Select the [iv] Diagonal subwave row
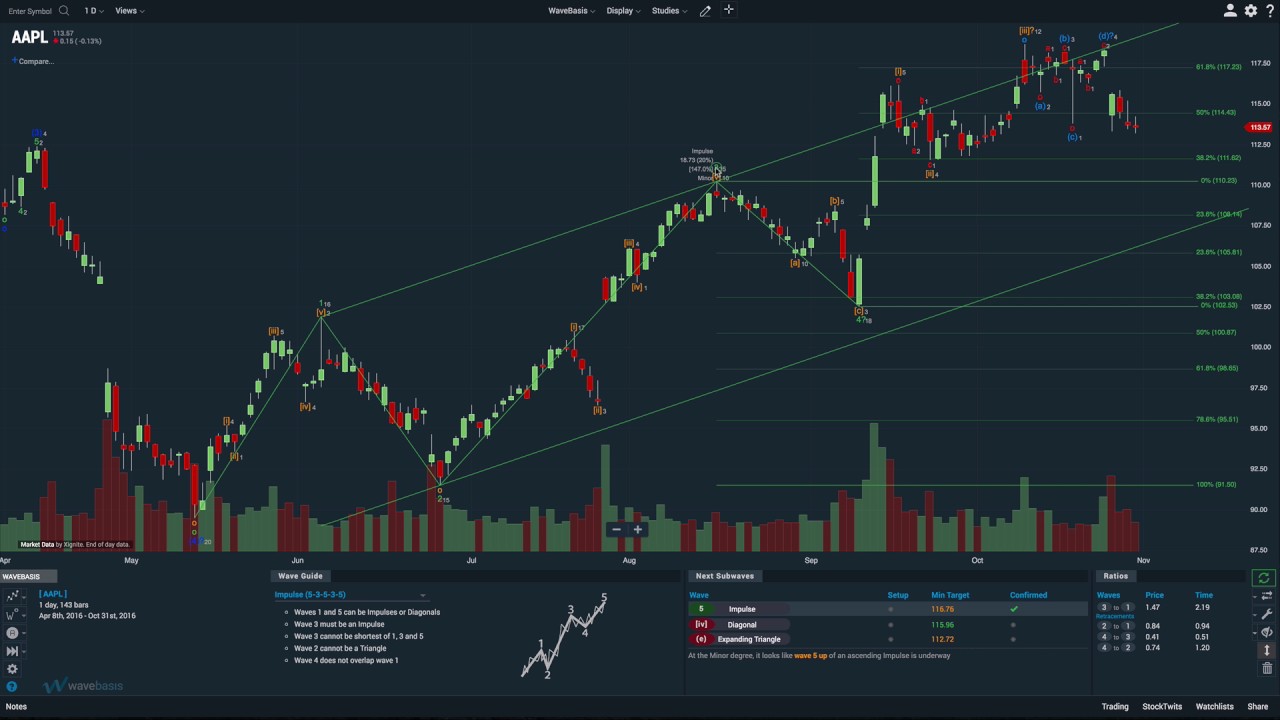The height and width of the screenshot is (720, 1280). 887,625
